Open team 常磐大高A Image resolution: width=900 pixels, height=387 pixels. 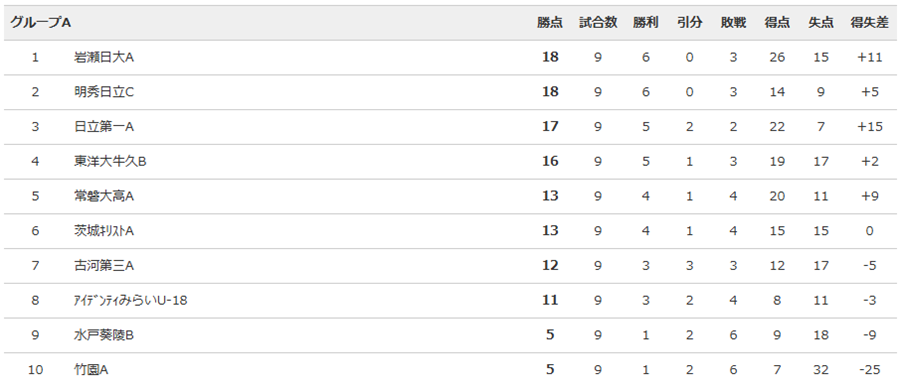pyautogui.click(x=104, y=196)
